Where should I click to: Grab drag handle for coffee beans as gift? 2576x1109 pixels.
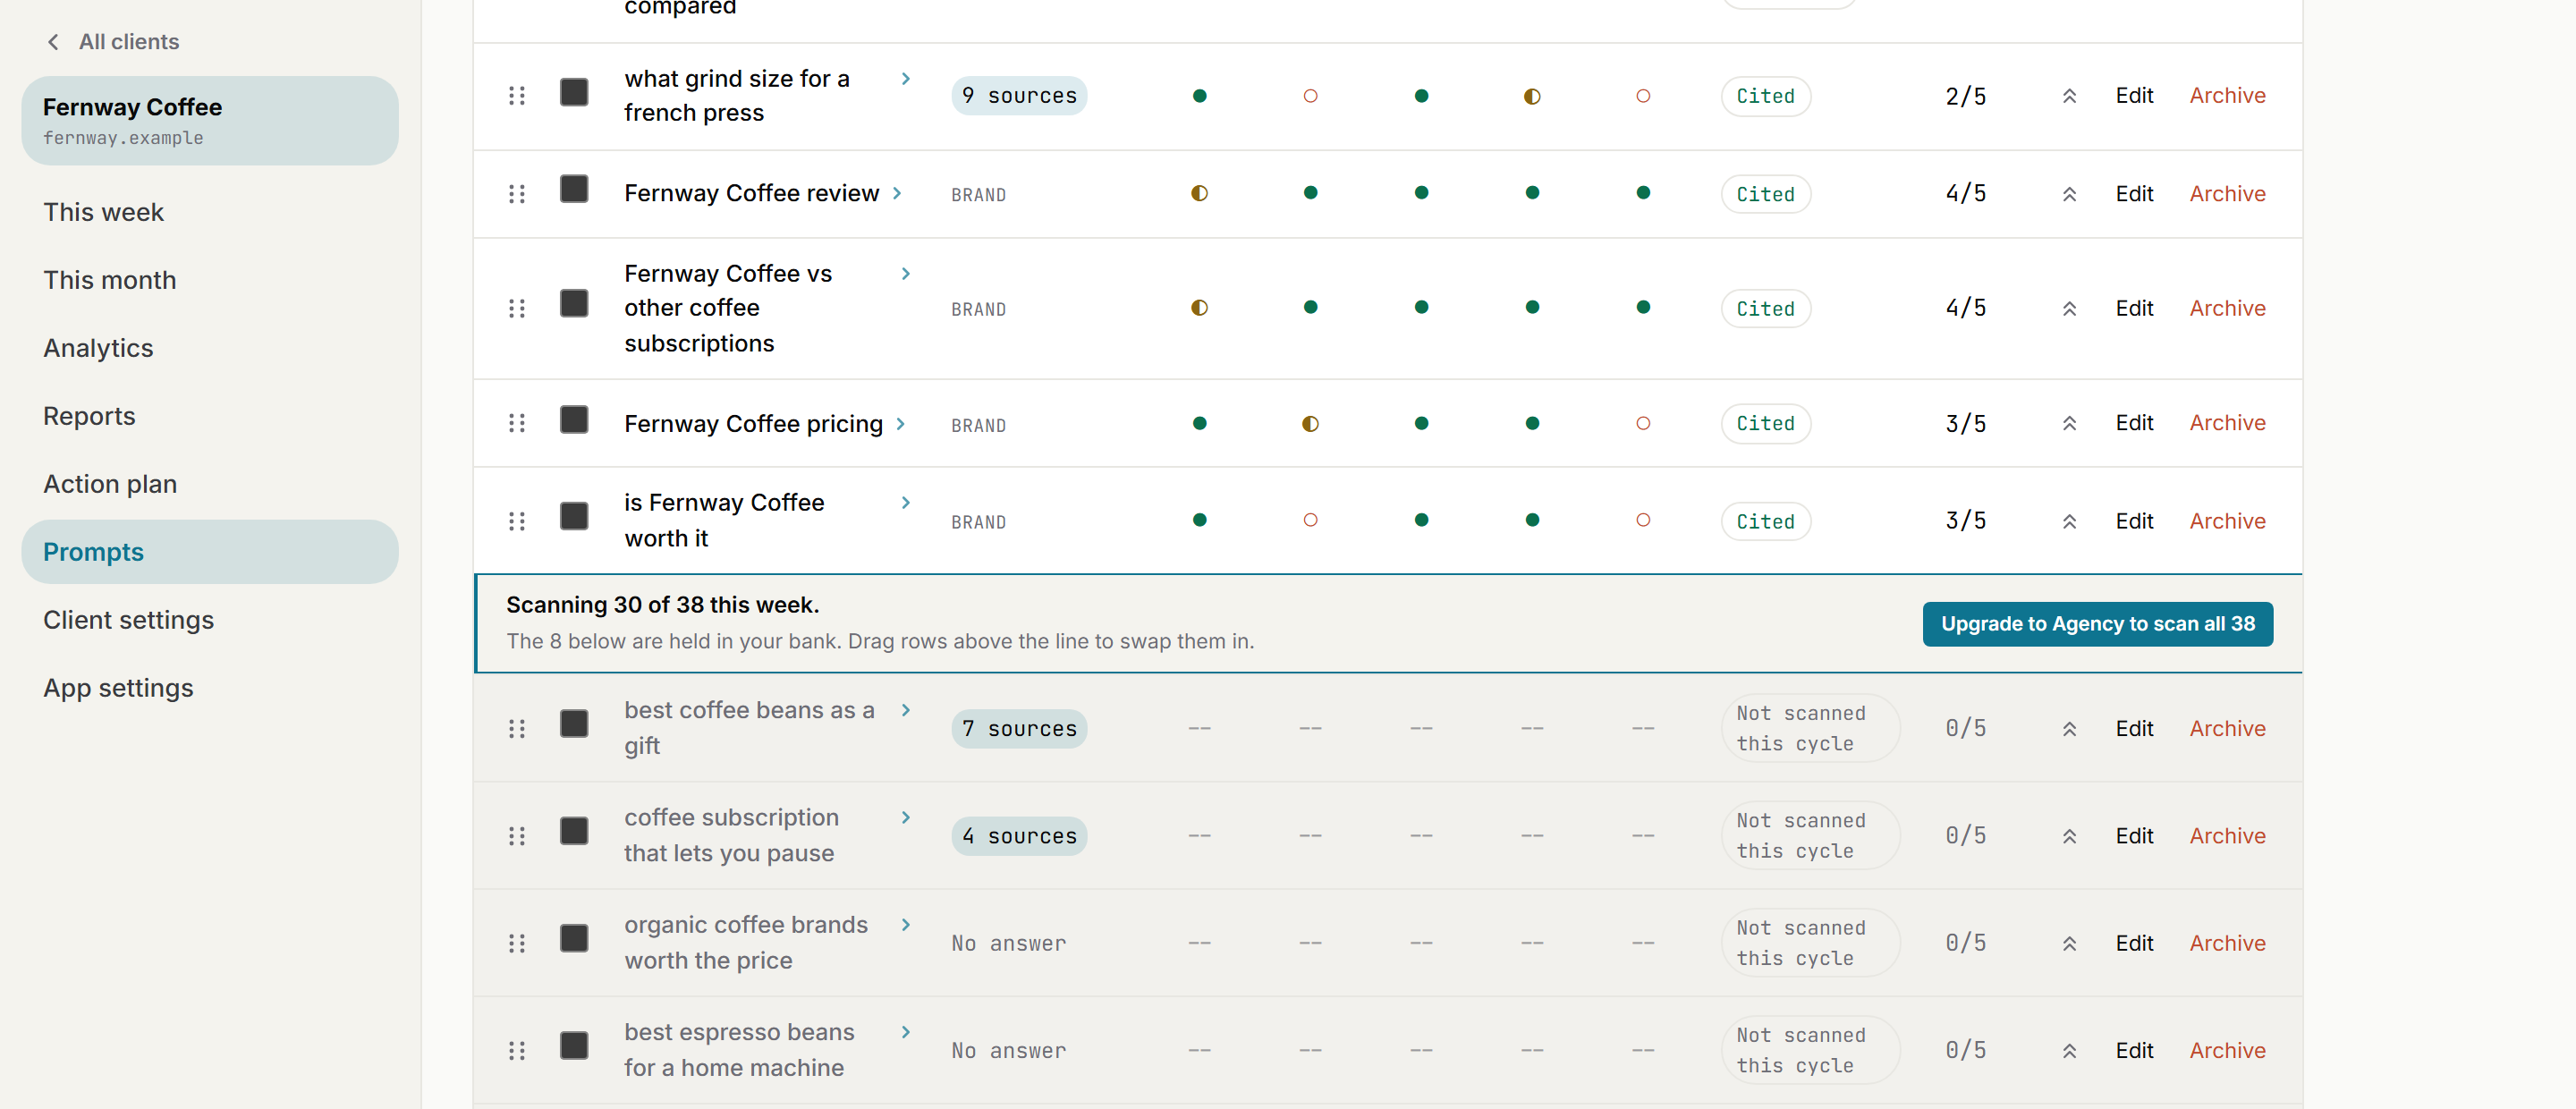(x=517, y=729)
